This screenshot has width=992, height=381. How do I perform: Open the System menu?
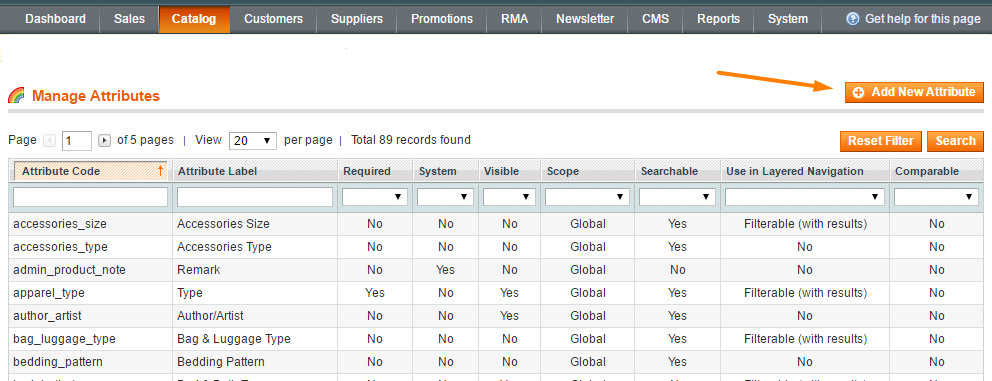point(788,19)
